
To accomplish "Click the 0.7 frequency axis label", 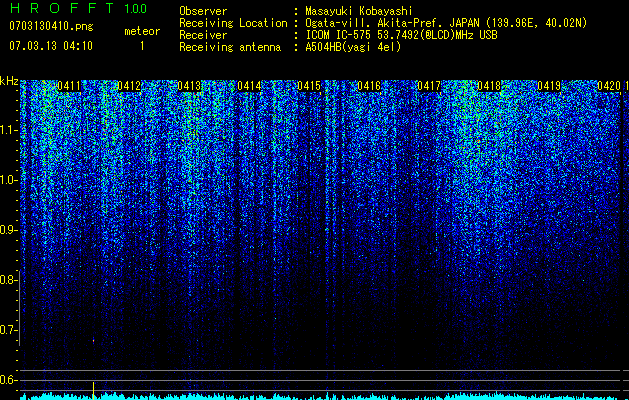I will (8, 330).
